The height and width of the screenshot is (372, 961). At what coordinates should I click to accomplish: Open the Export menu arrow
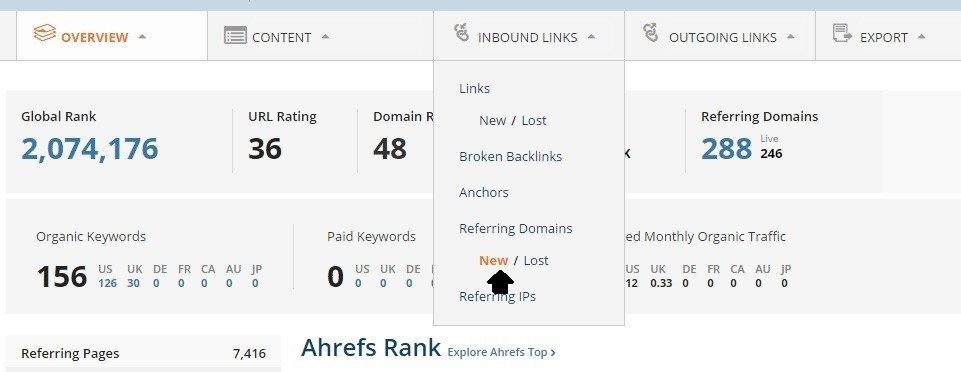click(921, 37)
